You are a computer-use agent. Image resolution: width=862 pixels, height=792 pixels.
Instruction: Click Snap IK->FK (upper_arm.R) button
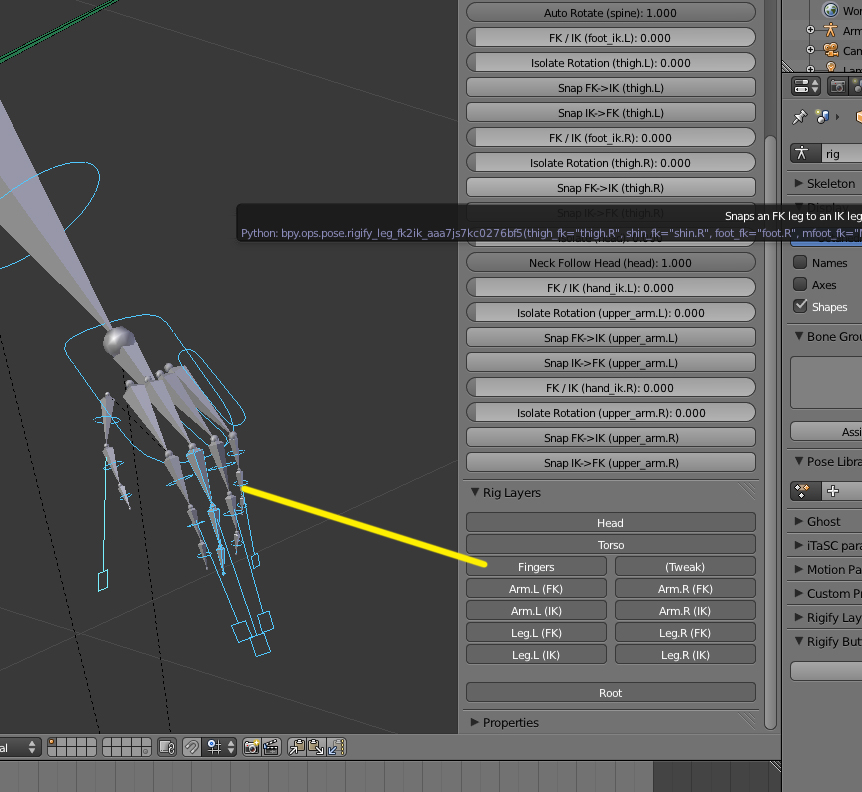(x=611, y=463)
